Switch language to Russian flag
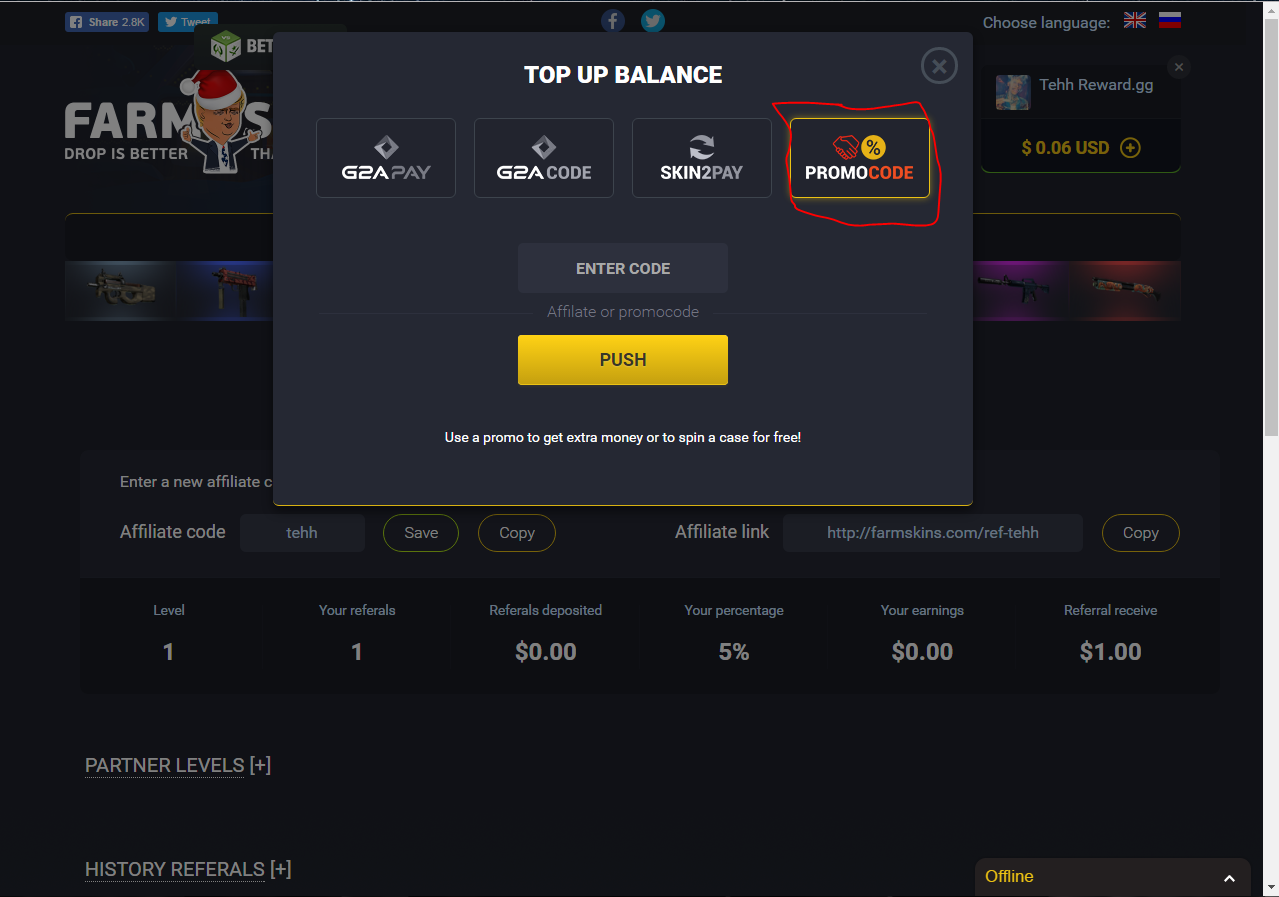 [1170, 20]
